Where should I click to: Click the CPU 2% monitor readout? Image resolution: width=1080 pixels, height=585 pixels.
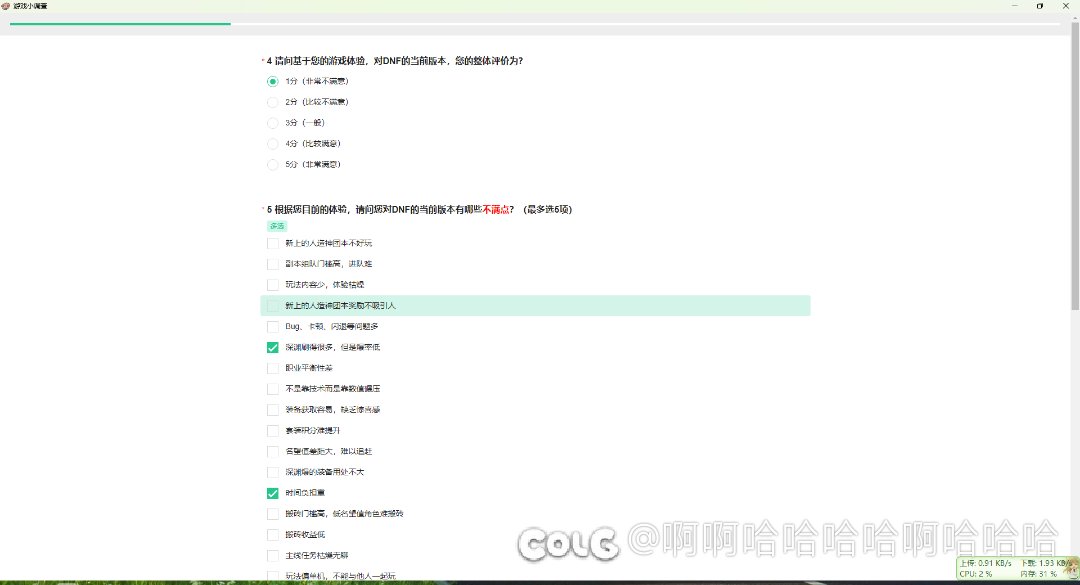[x=976, y=573]
